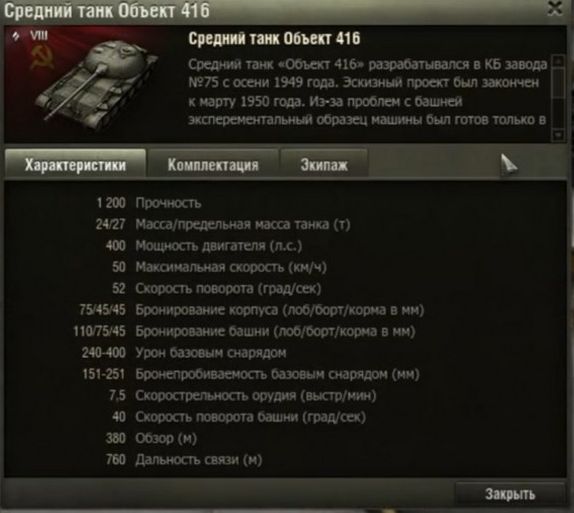Close the Объект 416 info window

point(555,8)
